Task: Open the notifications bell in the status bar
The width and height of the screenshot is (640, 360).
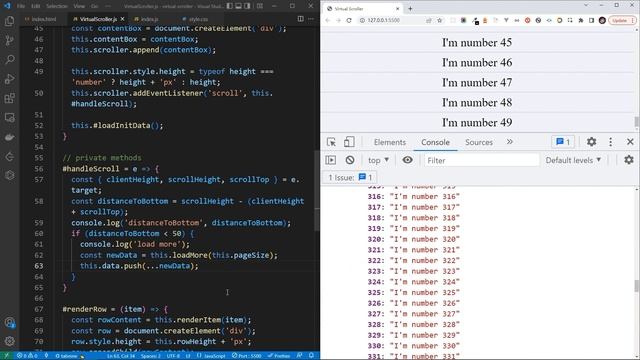Action: point(311,356)
